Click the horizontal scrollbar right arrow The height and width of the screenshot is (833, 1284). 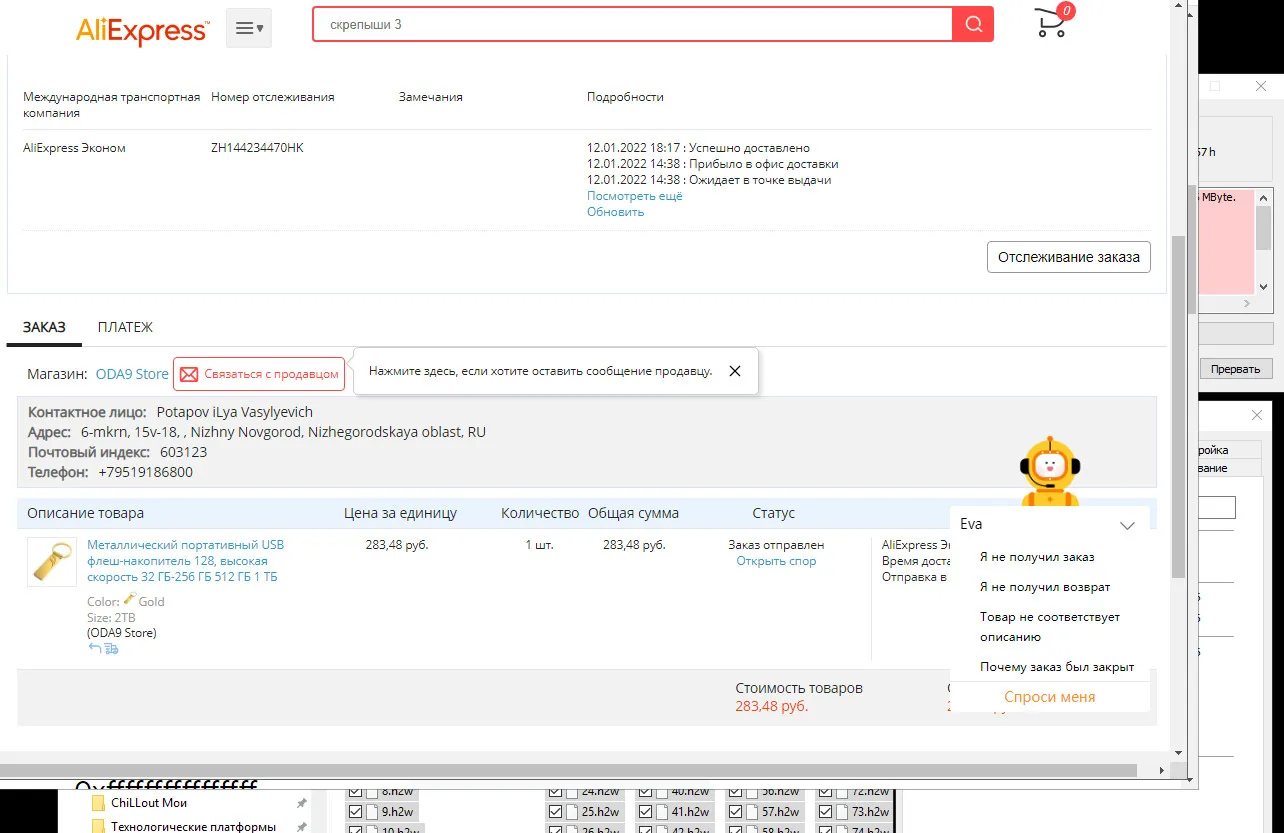(x=1161, y=771)
